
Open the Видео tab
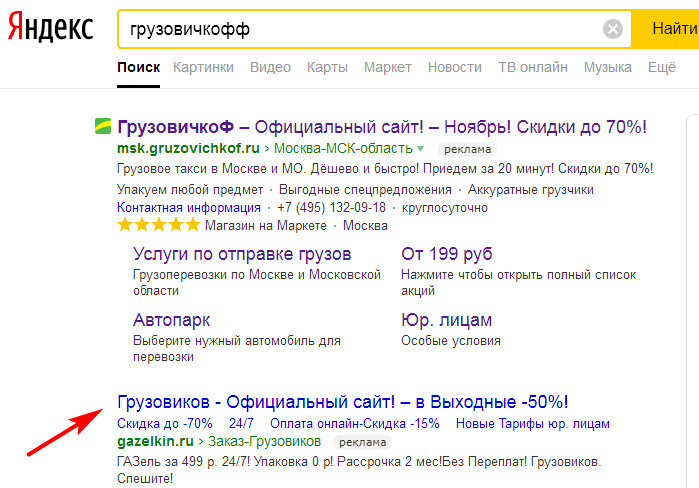(270, 67)
